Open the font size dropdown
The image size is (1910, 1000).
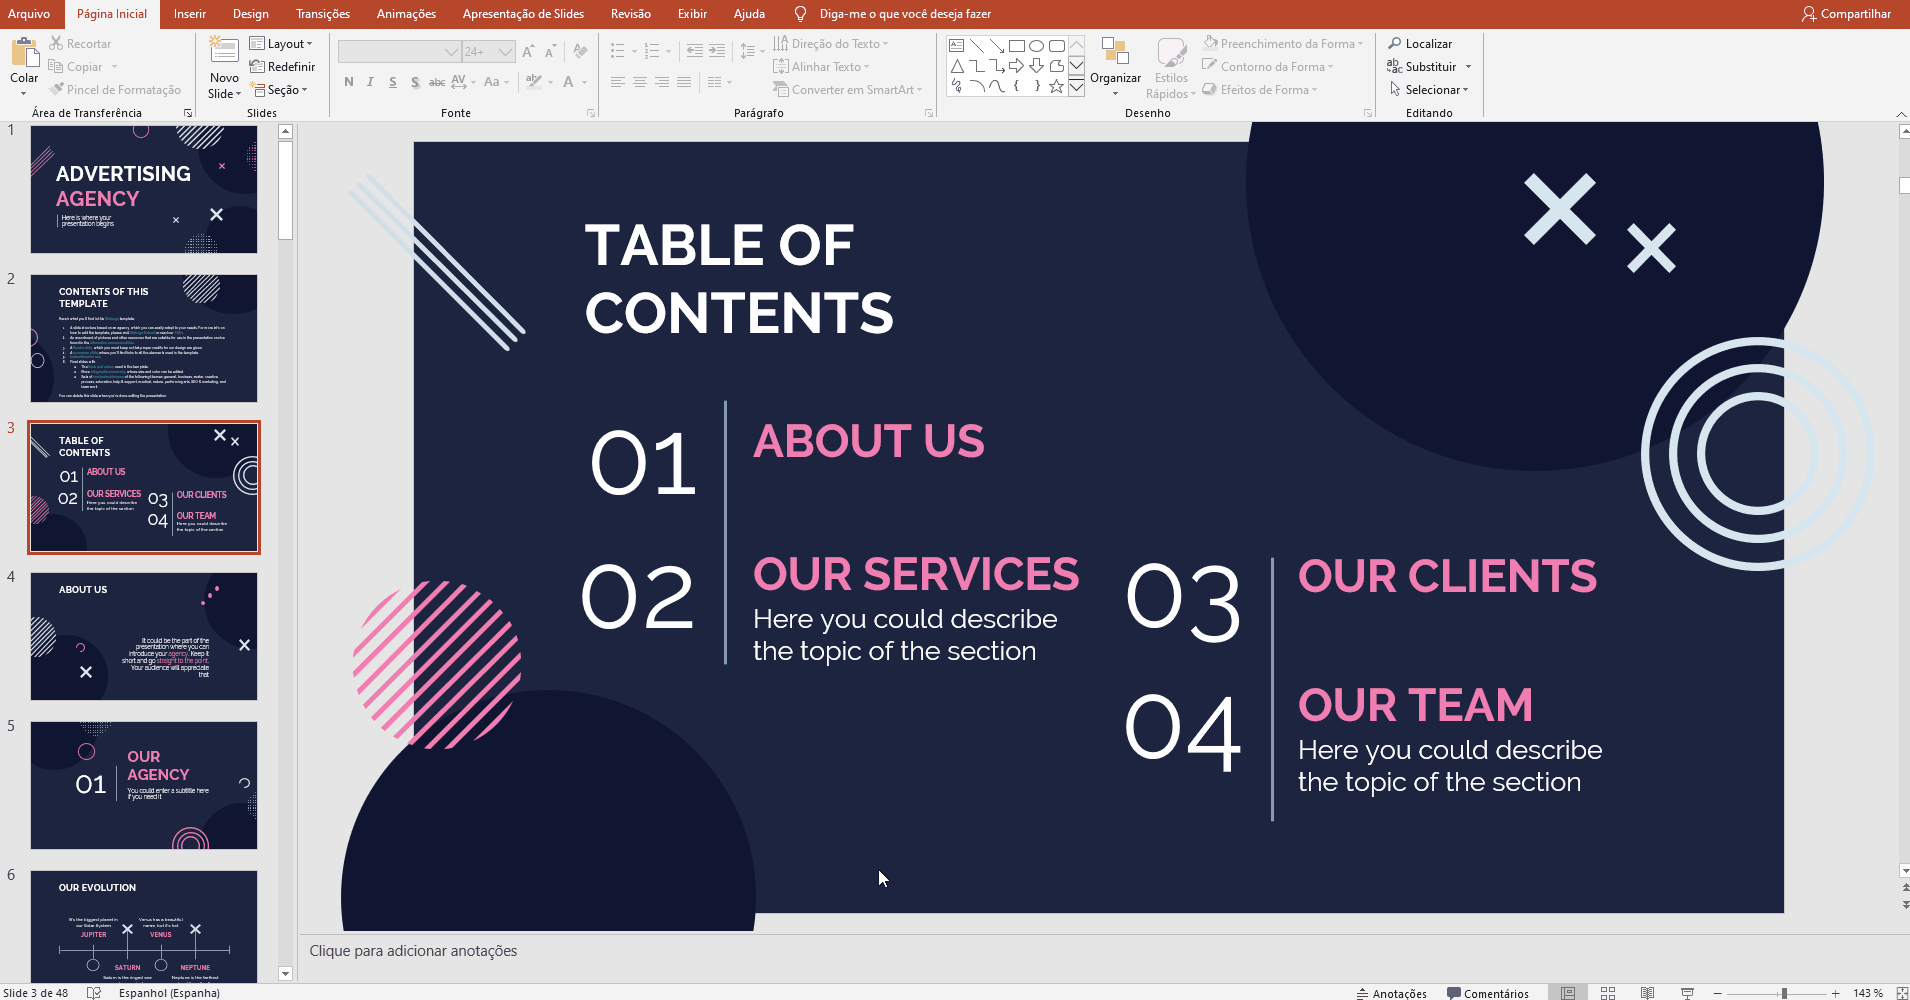506,51
